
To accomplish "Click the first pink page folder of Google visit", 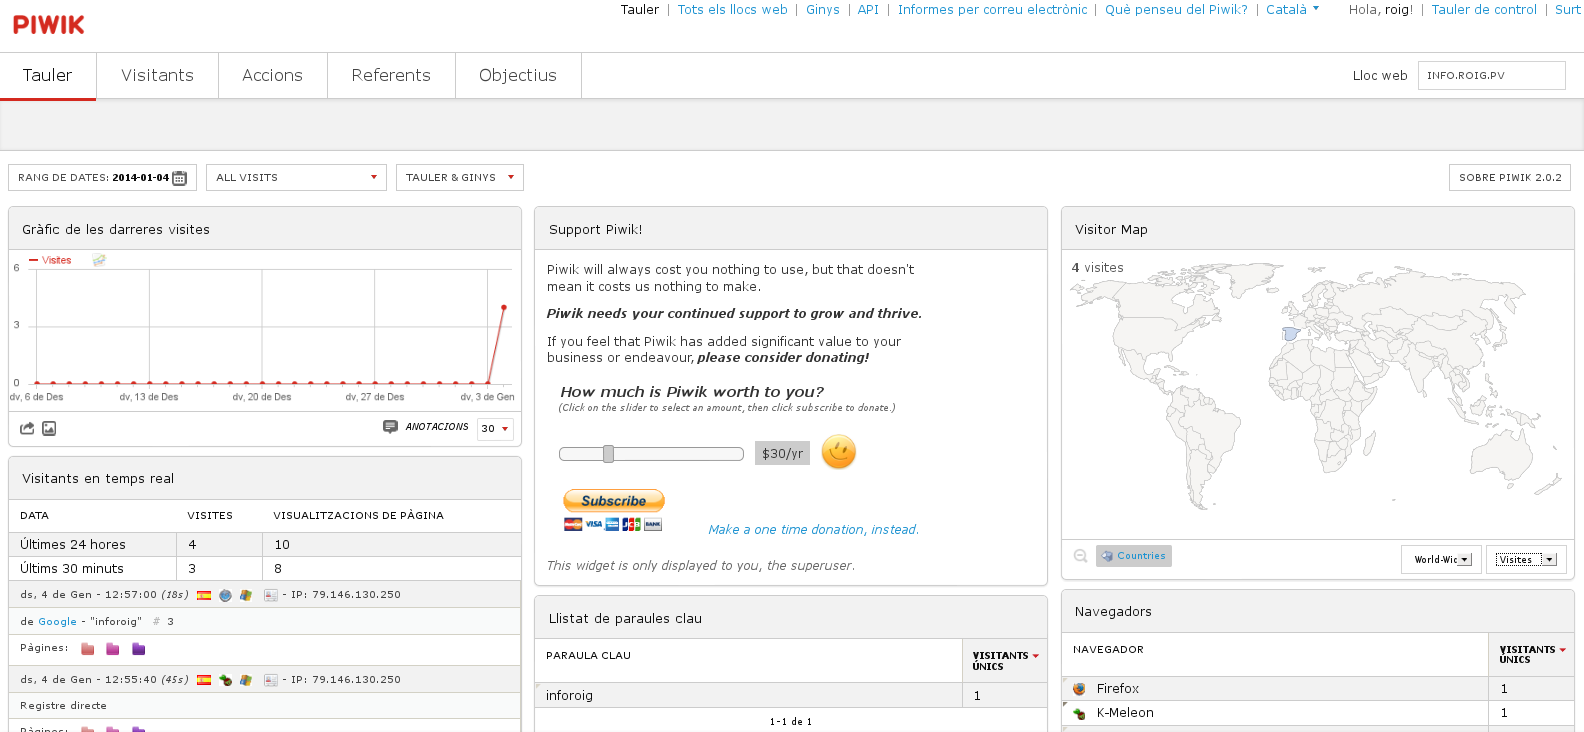I will click(88, 649).
